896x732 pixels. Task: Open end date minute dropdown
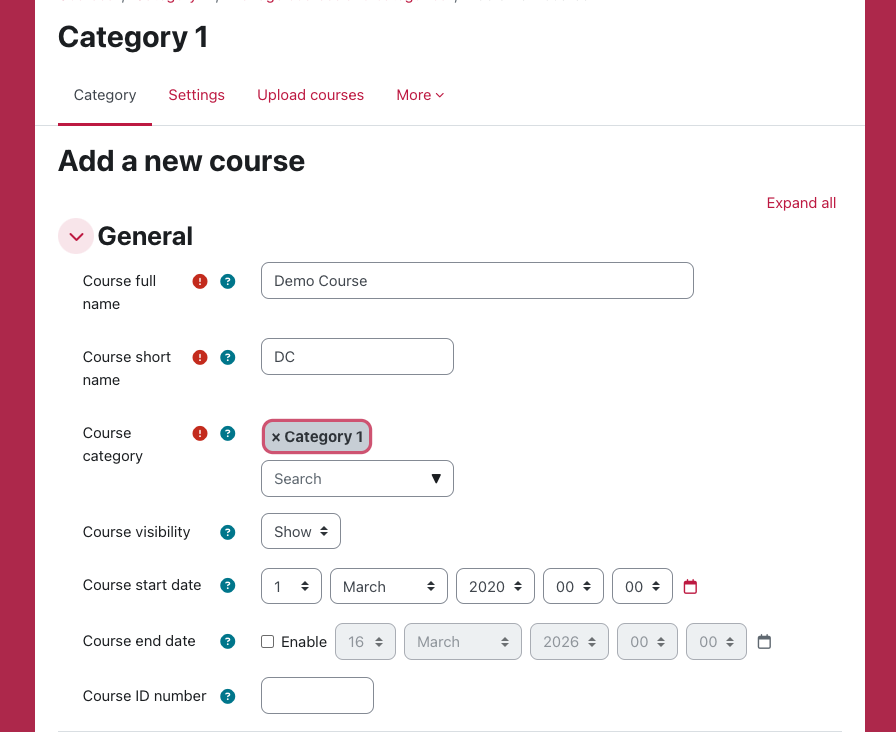(x=716, y=642)
